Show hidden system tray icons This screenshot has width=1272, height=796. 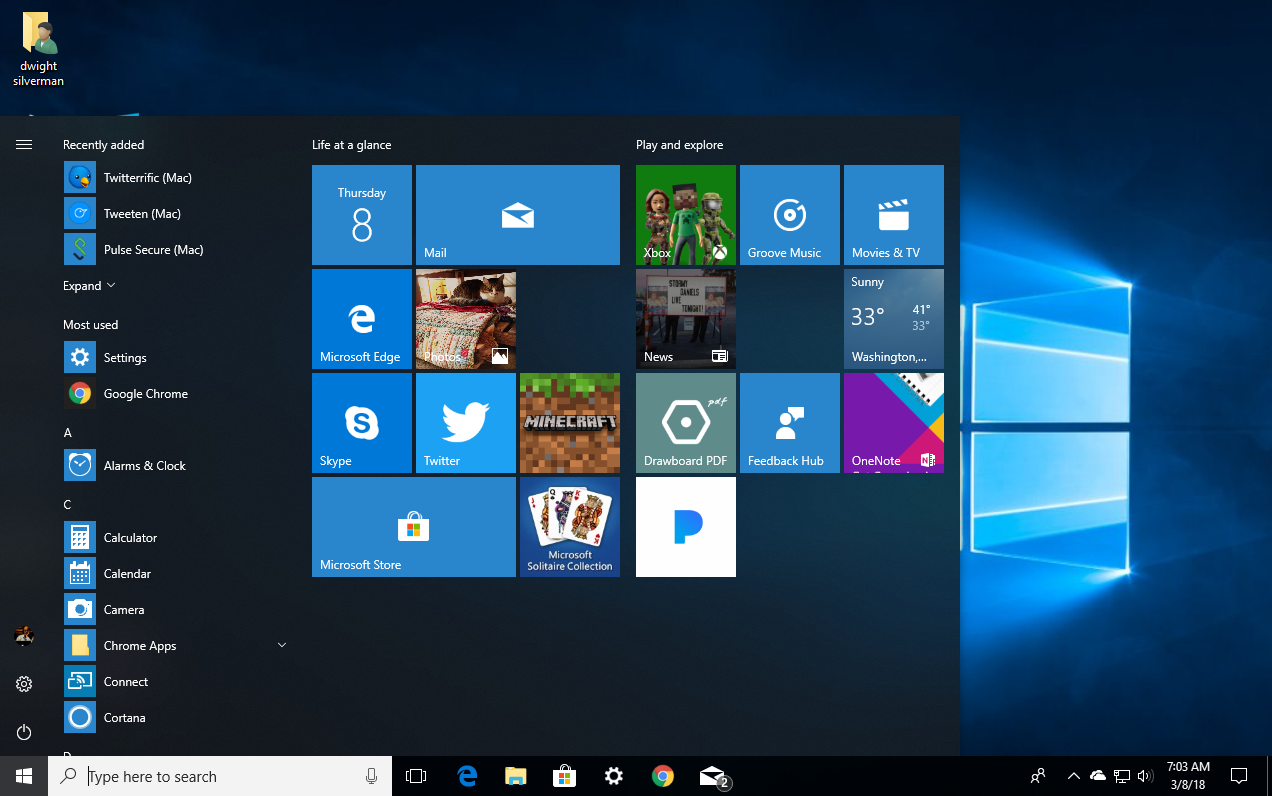1073,776
